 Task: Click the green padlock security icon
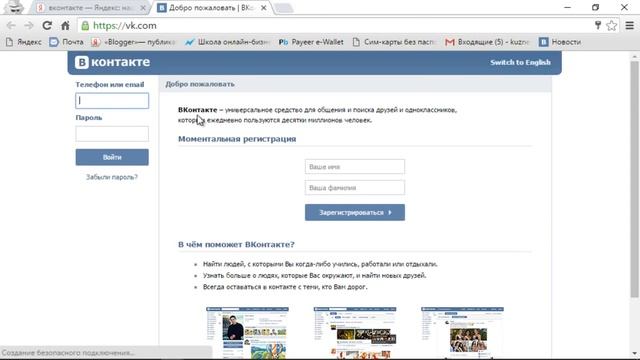tap(85, 25)
